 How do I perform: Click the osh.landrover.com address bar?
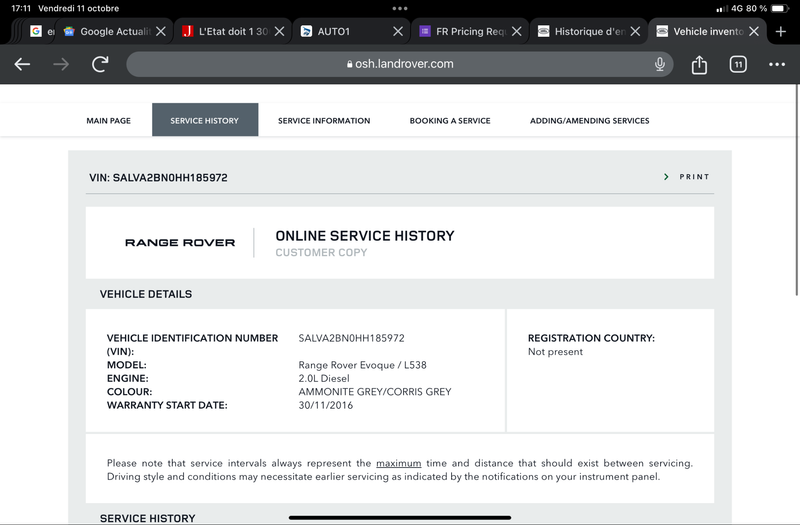(x=399, y=64)
